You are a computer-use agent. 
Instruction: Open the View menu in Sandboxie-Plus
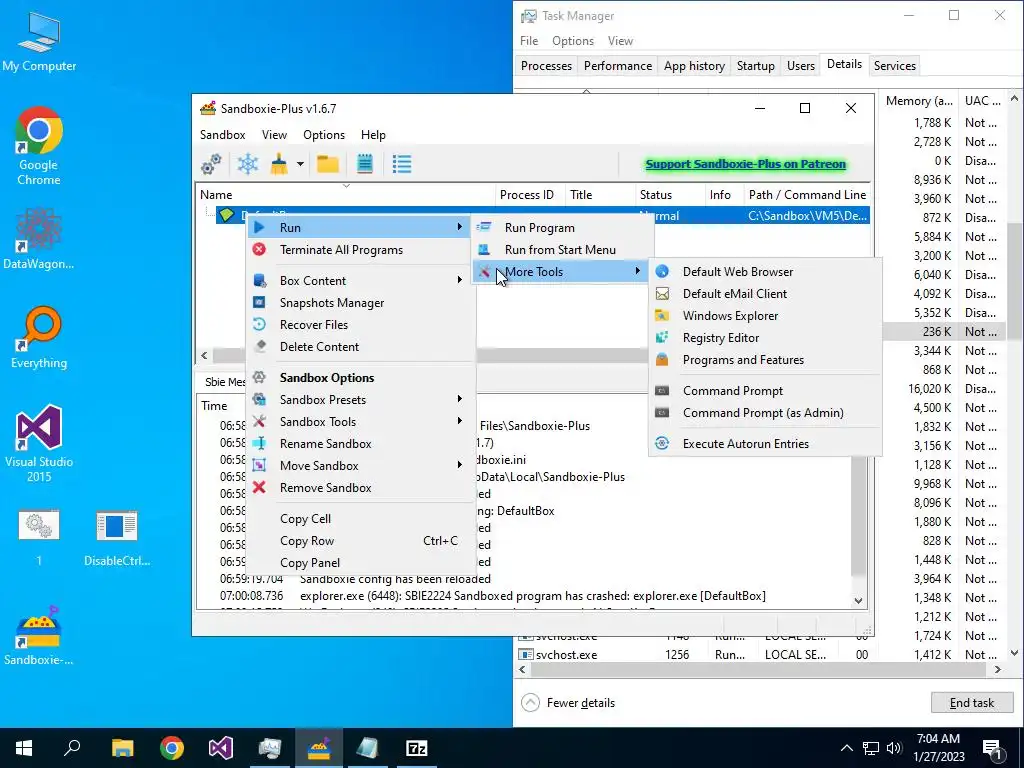coord(274,135)
